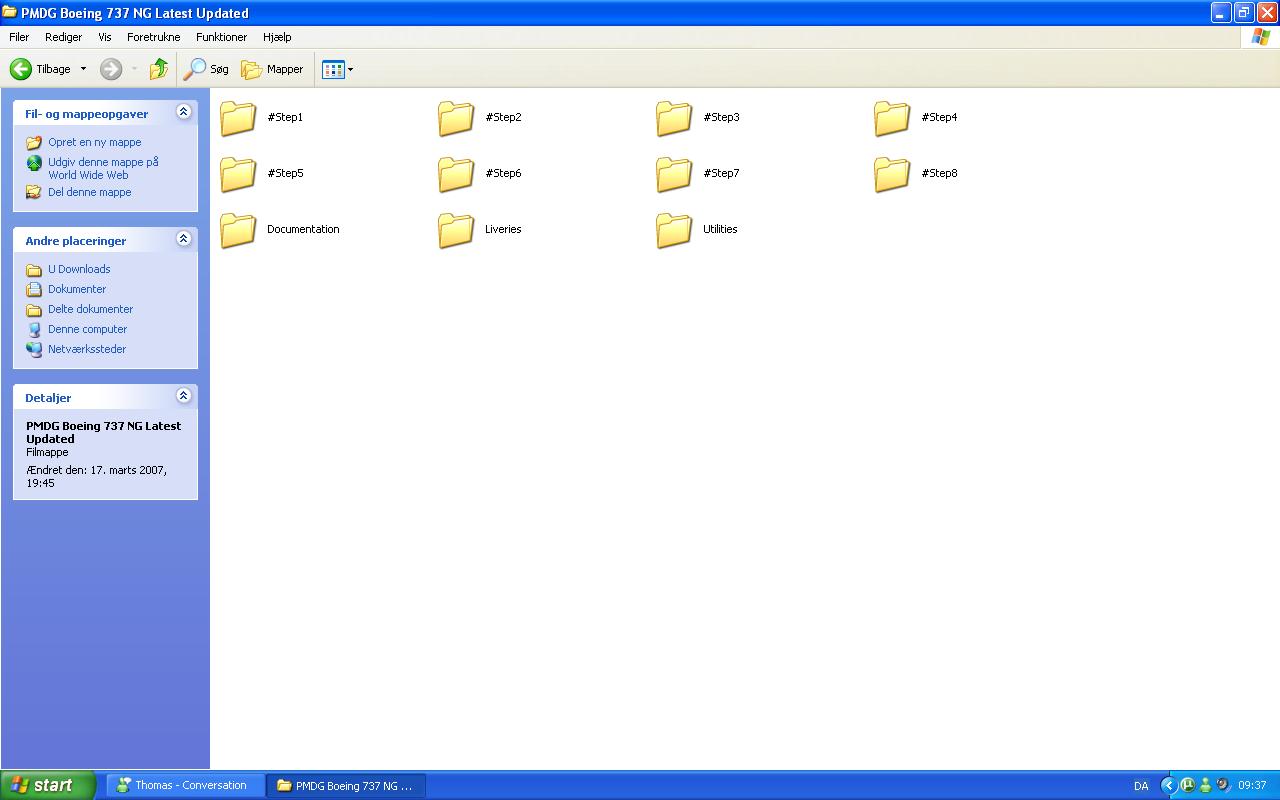Click the DA language indicator
1280x800 pixels.
(1141, 786)
